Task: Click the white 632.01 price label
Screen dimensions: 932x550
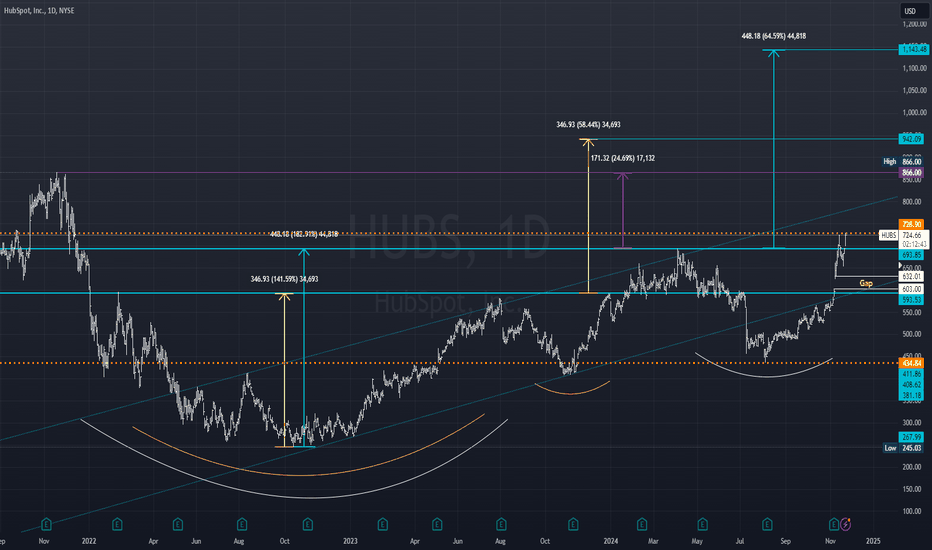Action: [x=911, y=276]
